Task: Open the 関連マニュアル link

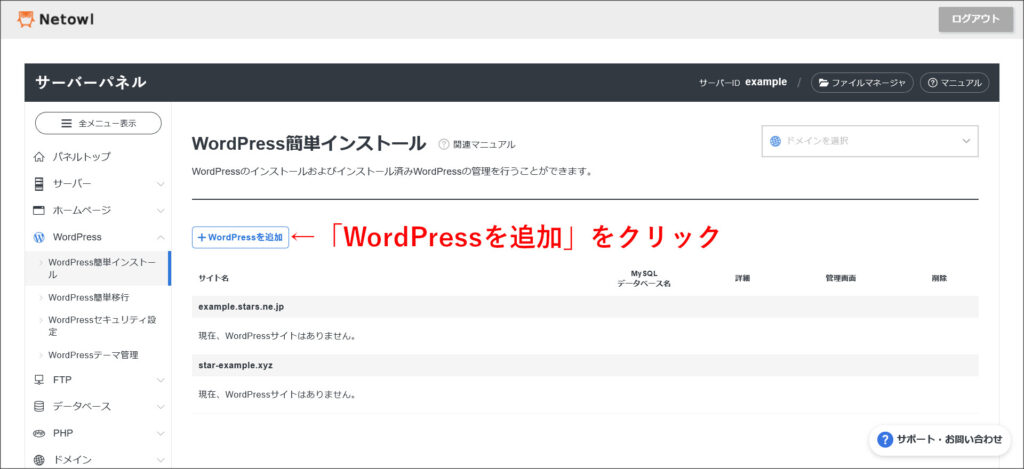Action: 484,144
